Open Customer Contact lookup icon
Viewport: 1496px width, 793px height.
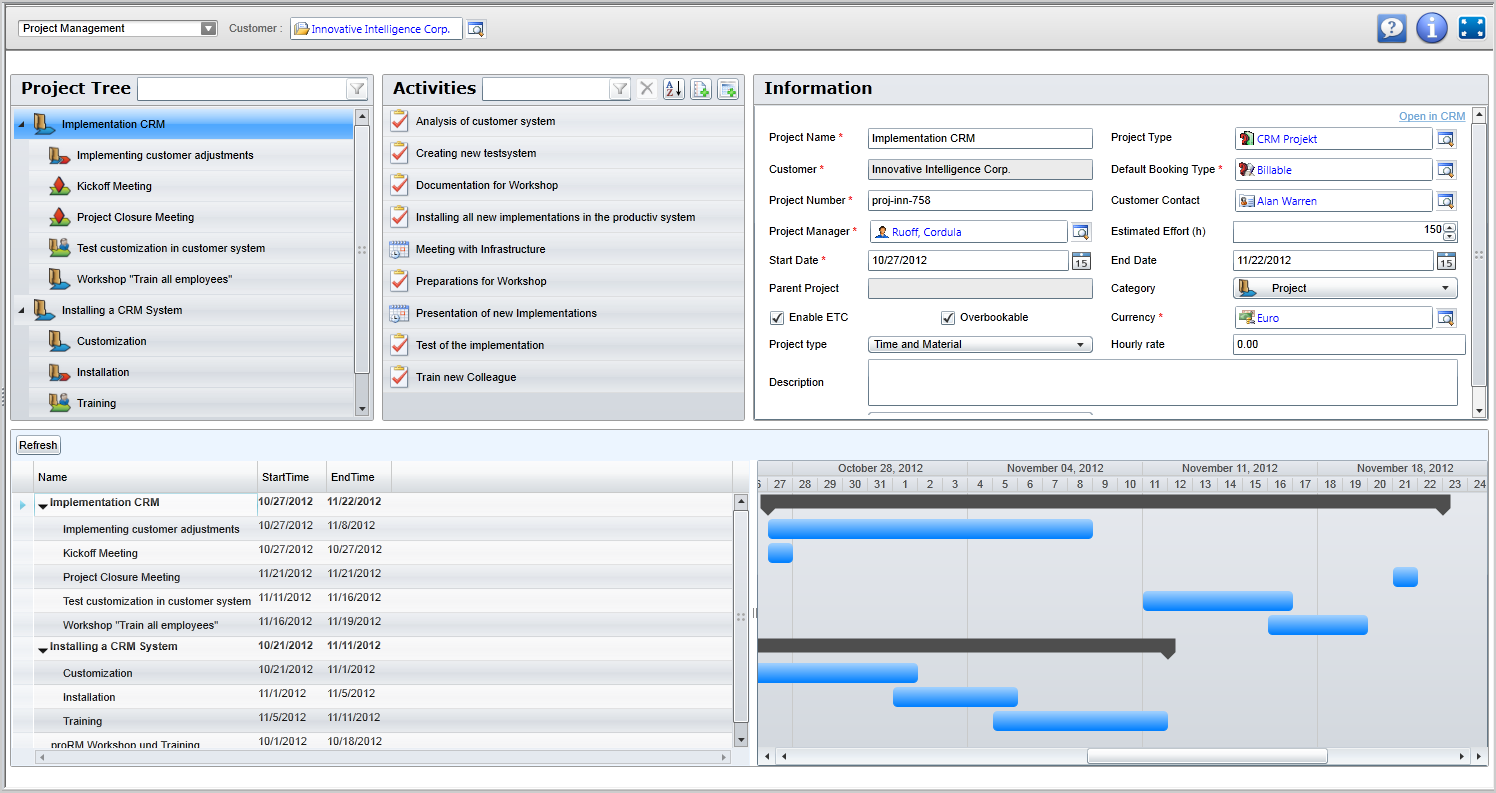[x=1447, y=201]
